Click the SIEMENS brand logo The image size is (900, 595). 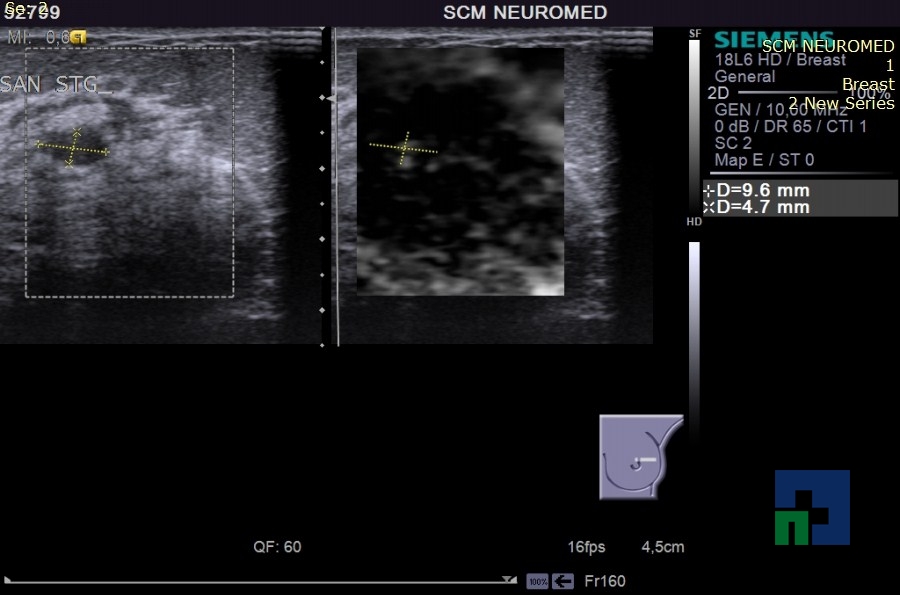tap(774, 39)
